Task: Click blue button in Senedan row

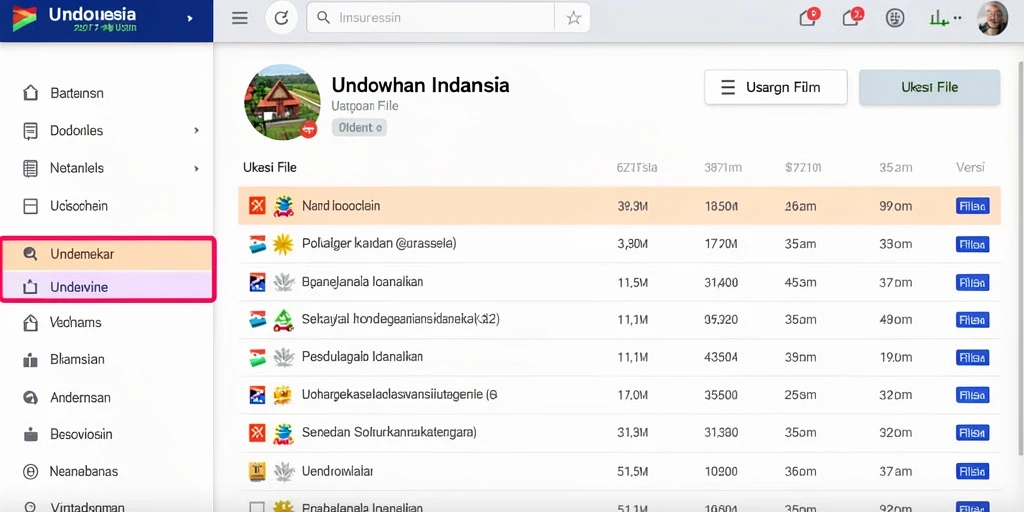Action: (972, 432)
